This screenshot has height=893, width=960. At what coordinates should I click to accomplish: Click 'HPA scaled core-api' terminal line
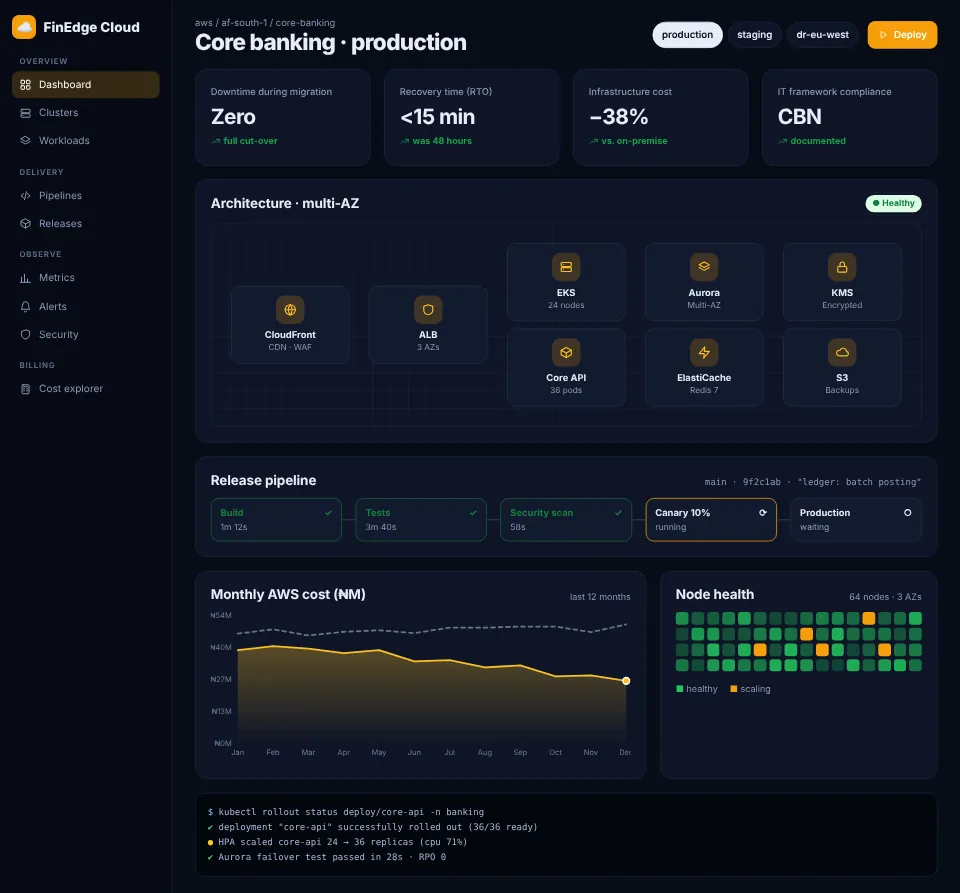pos(338,842)
